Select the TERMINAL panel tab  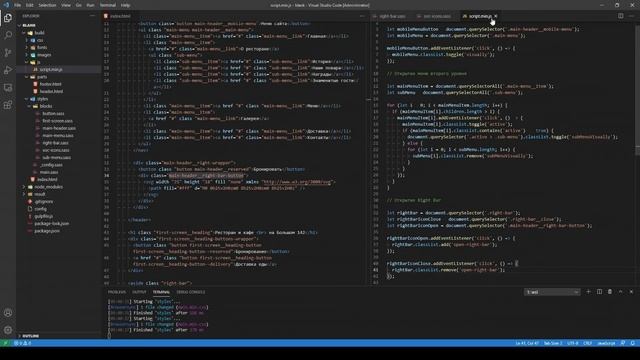pyautogui.click(x=161, y=292)
